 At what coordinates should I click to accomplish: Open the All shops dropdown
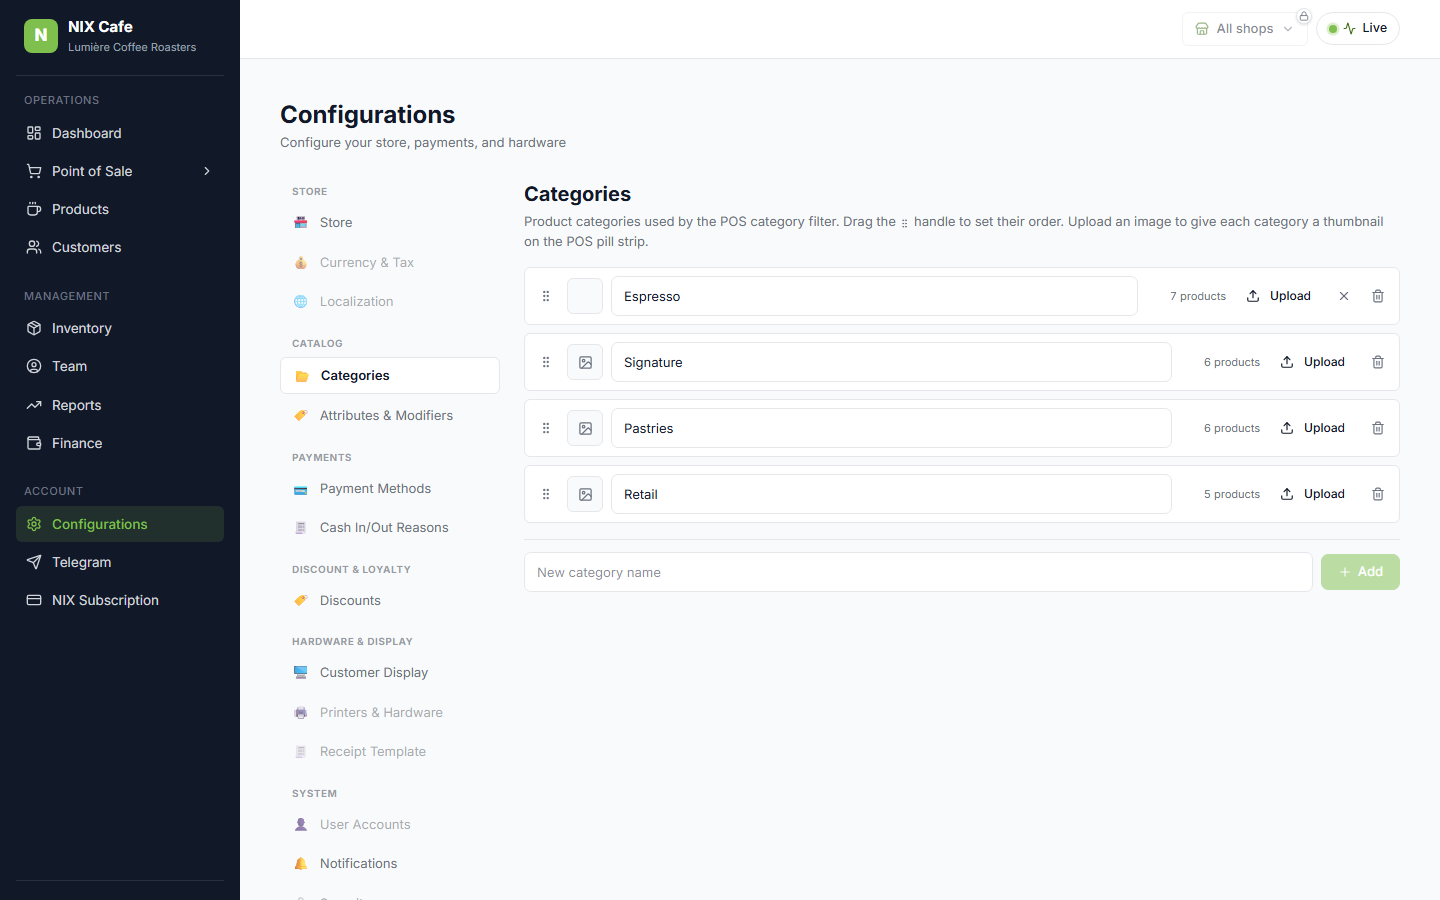click(x=1244, y=29)
